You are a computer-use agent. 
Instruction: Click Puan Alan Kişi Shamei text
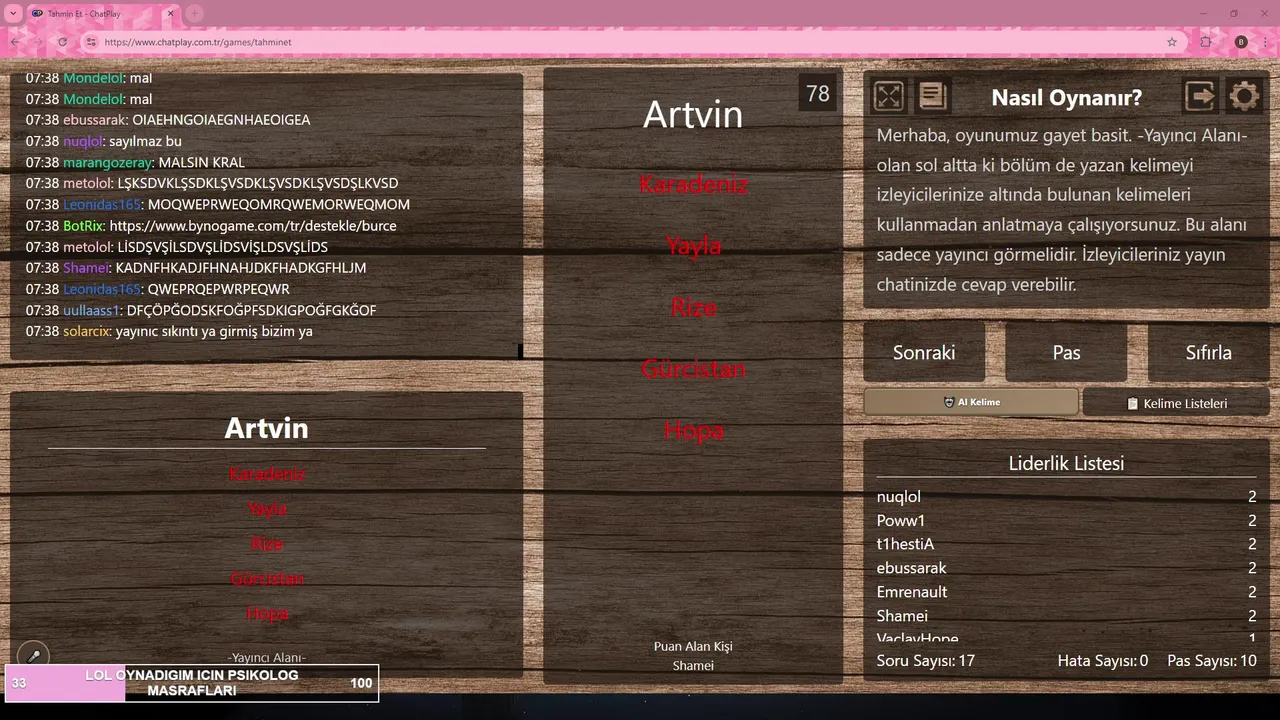pos(693,656)
